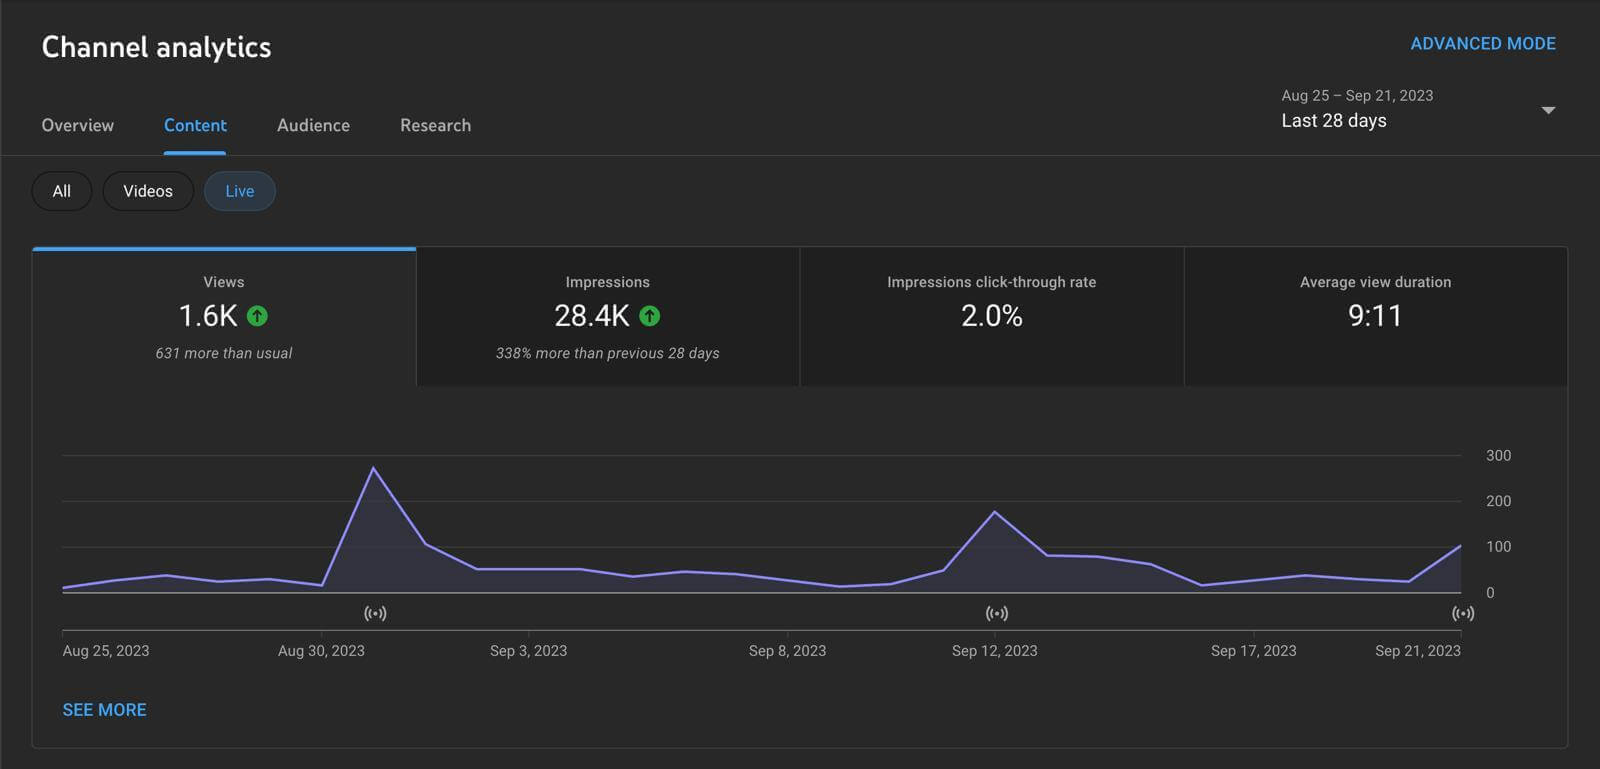The width and height of the screenshot is (1600, 769).
Task: Select the Live filter chip
Action: pos(240,191)
